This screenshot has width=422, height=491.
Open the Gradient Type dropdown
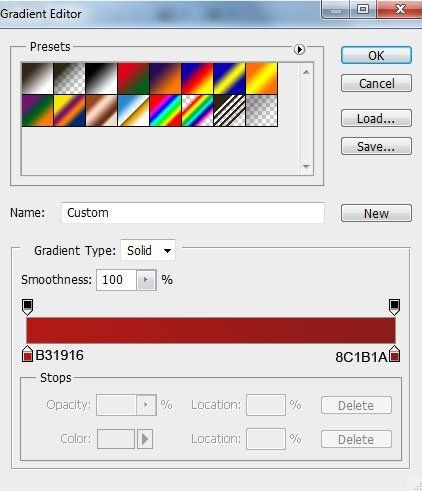[148, 250]
